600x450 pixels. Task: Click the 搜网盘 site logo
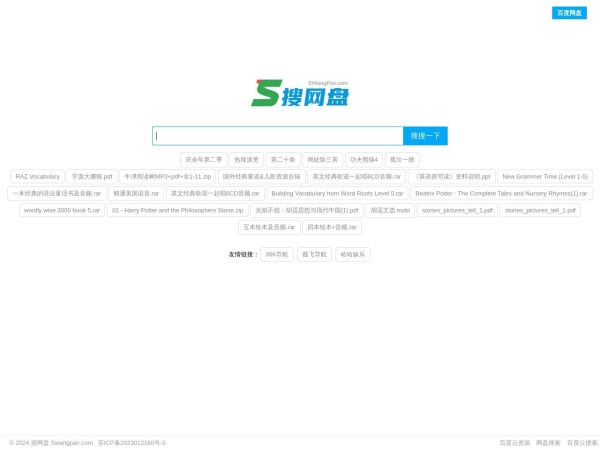click(x=300, y=94)
